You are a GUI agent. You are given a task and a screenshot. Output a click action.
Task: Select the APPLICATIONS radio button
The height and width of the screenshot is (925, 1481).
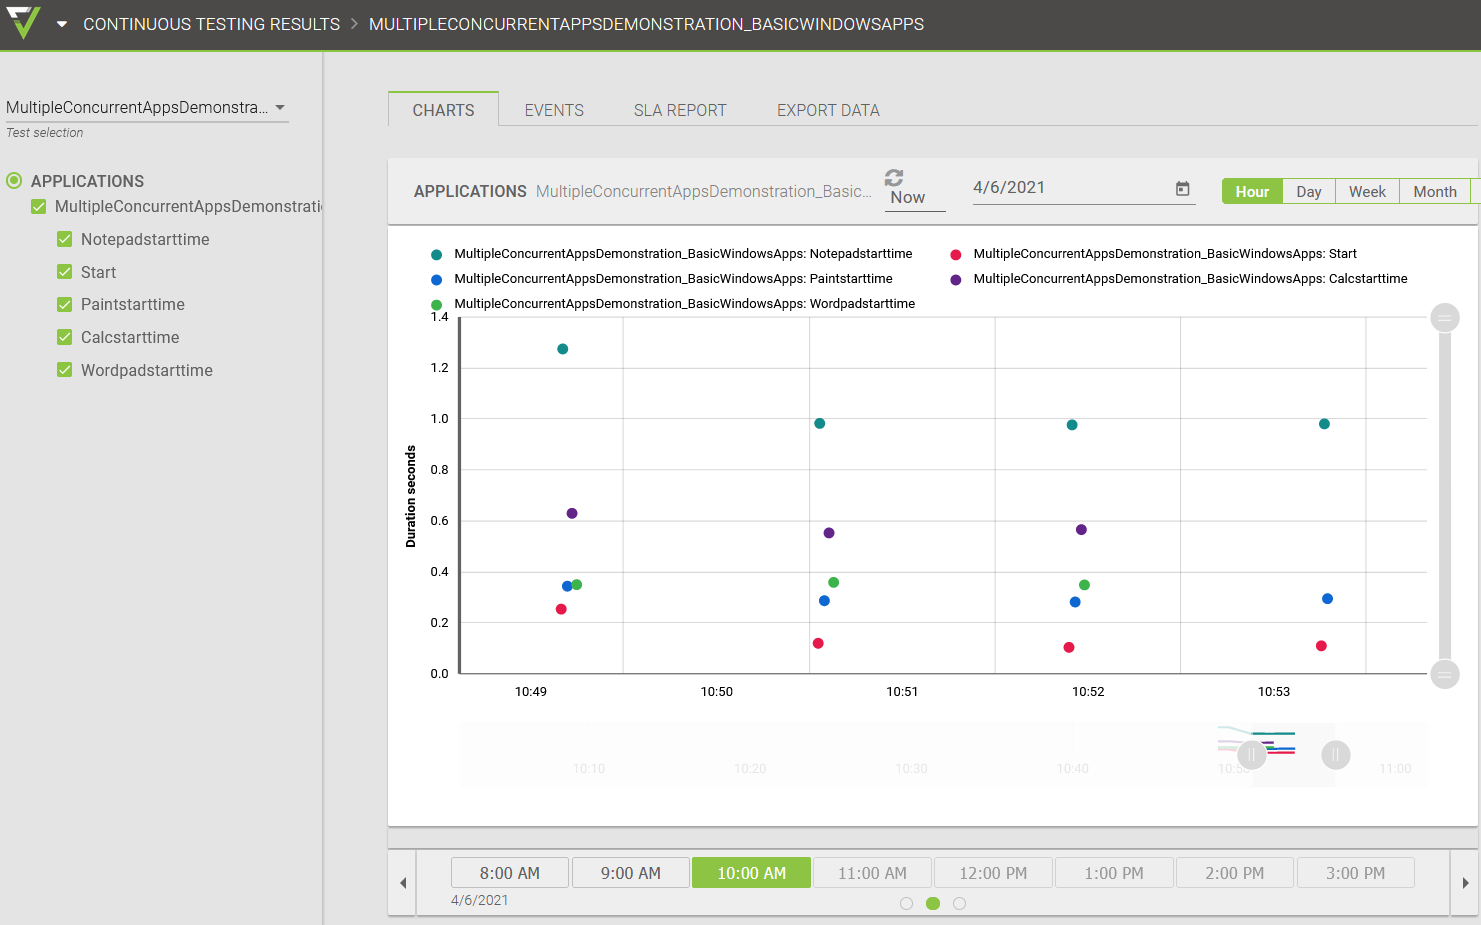(14, 181)
